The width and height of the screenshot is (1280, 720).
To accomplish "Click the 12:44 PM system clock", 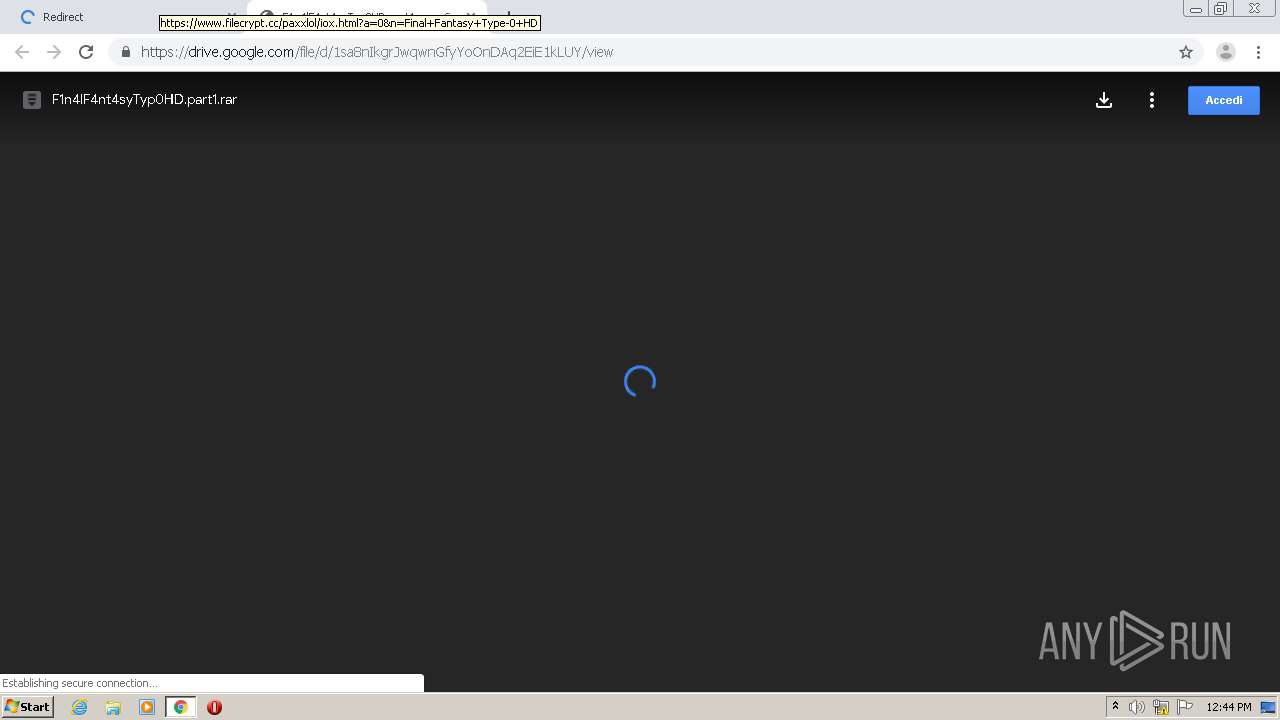I will [x=1228, y=707].
